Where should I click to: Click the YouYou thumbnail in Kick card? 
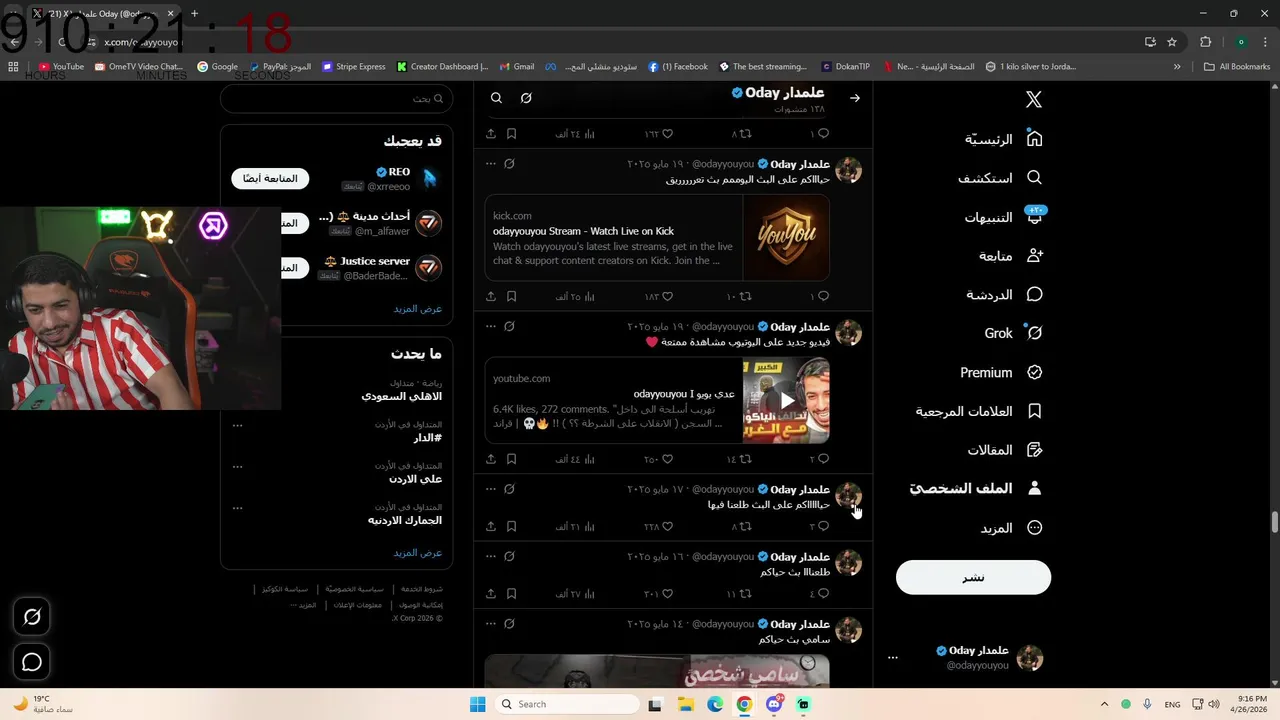click(x=786, y=238)
